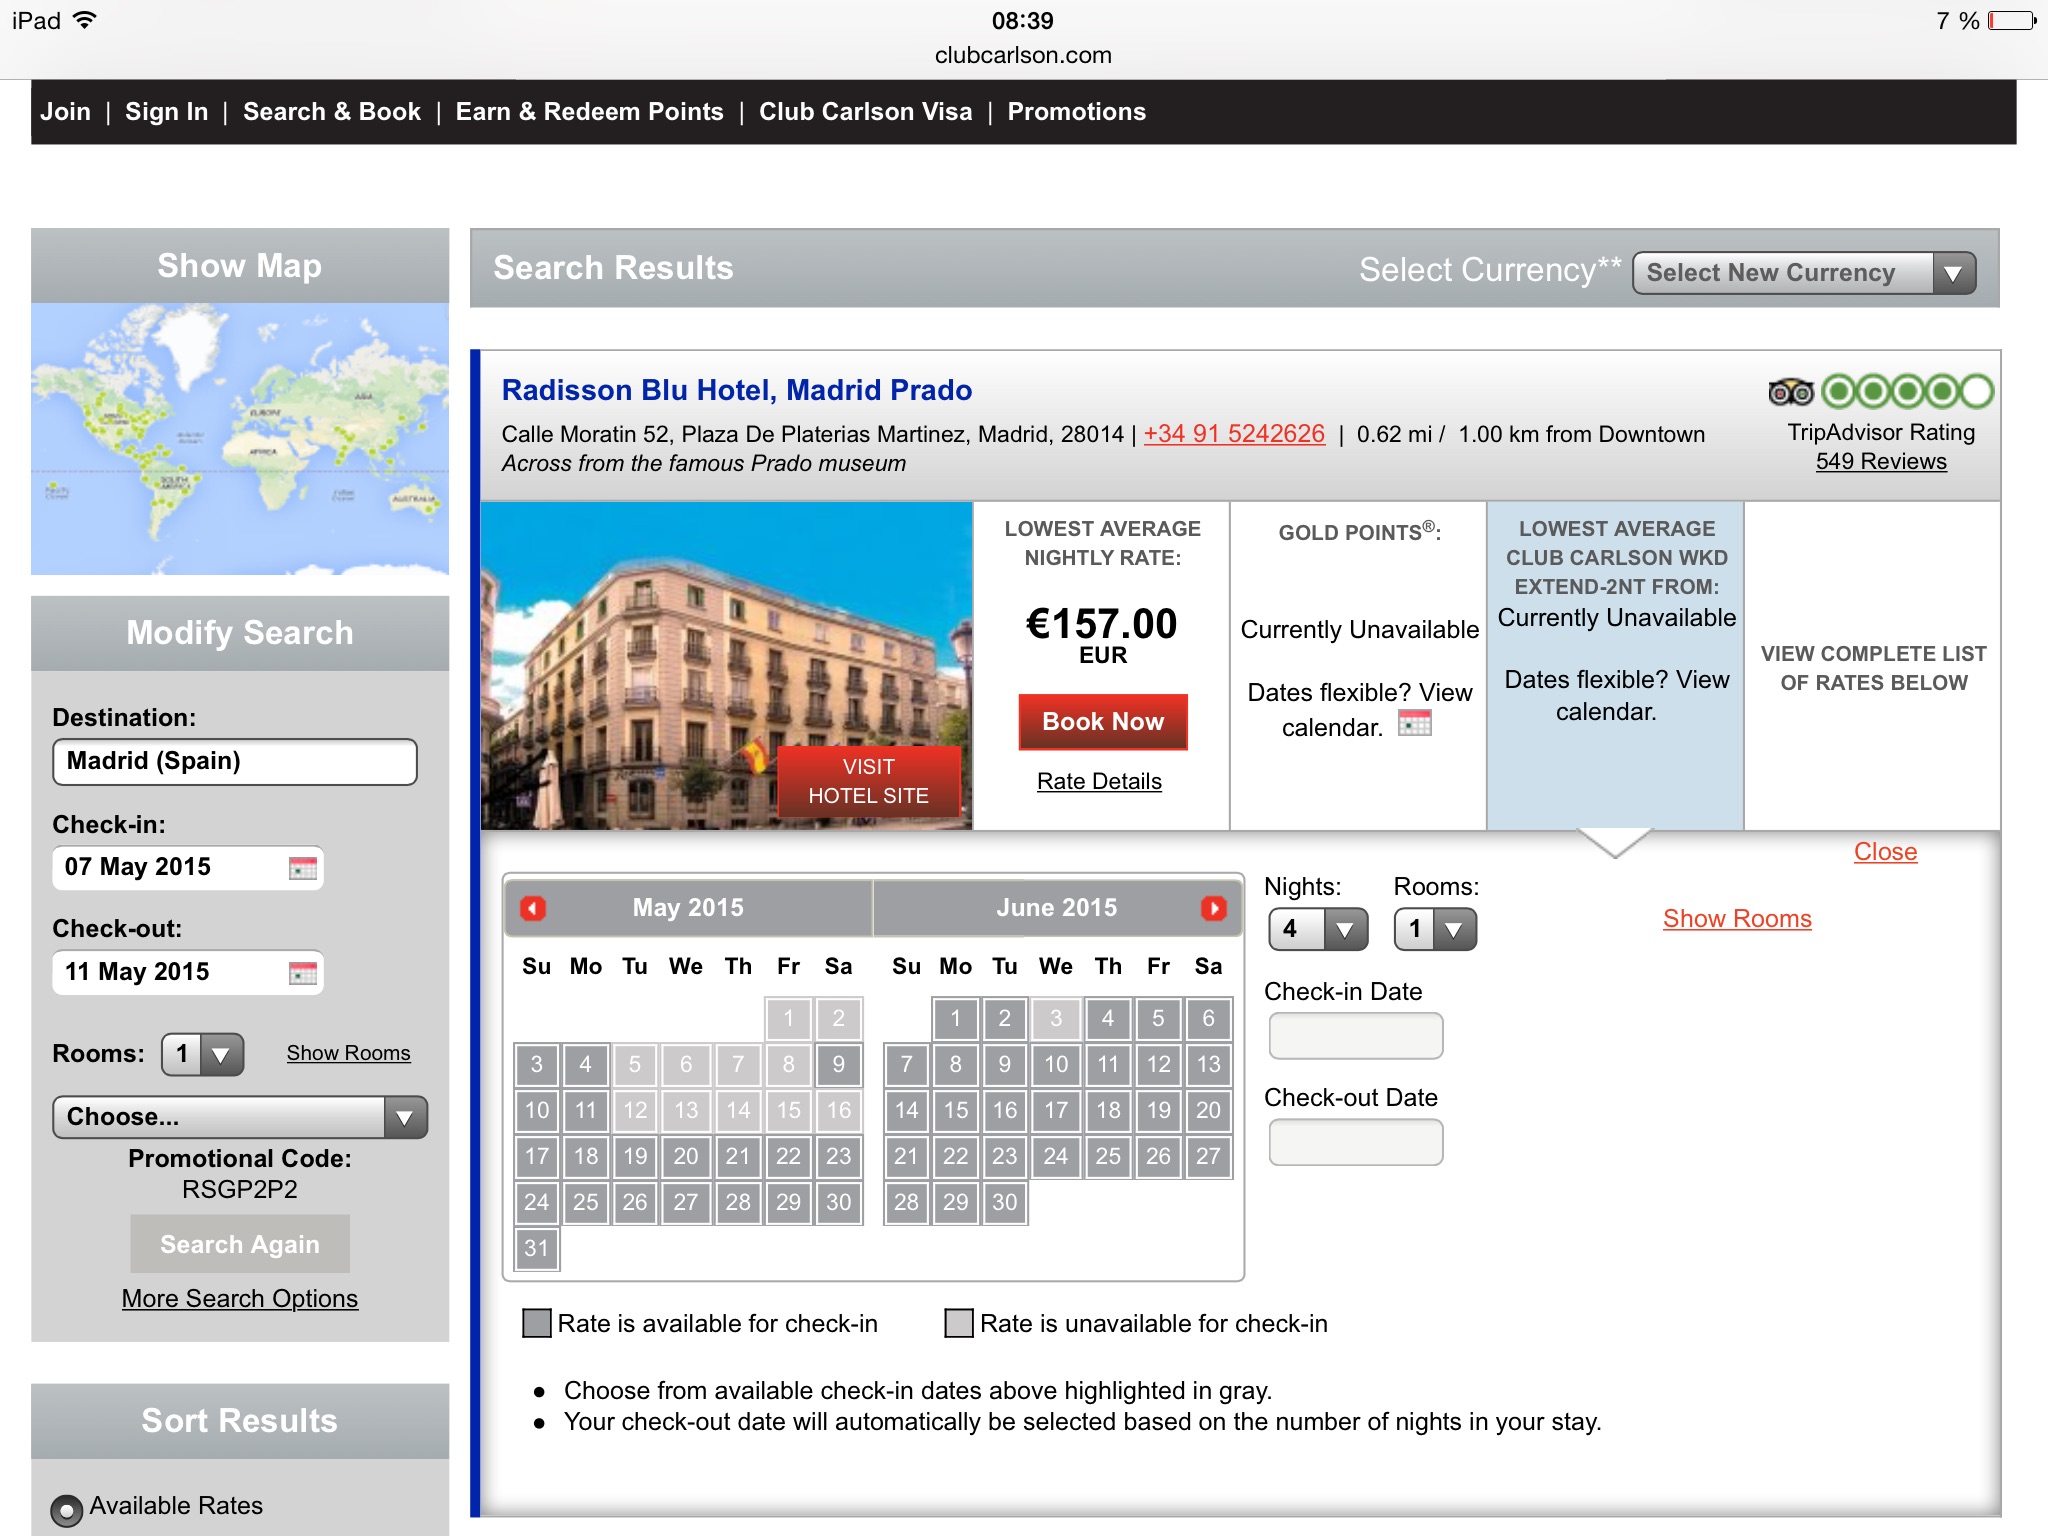Open the Select New Currency dropdown
Screen dimensions: 2048x1536
[x=1803, y=273]
